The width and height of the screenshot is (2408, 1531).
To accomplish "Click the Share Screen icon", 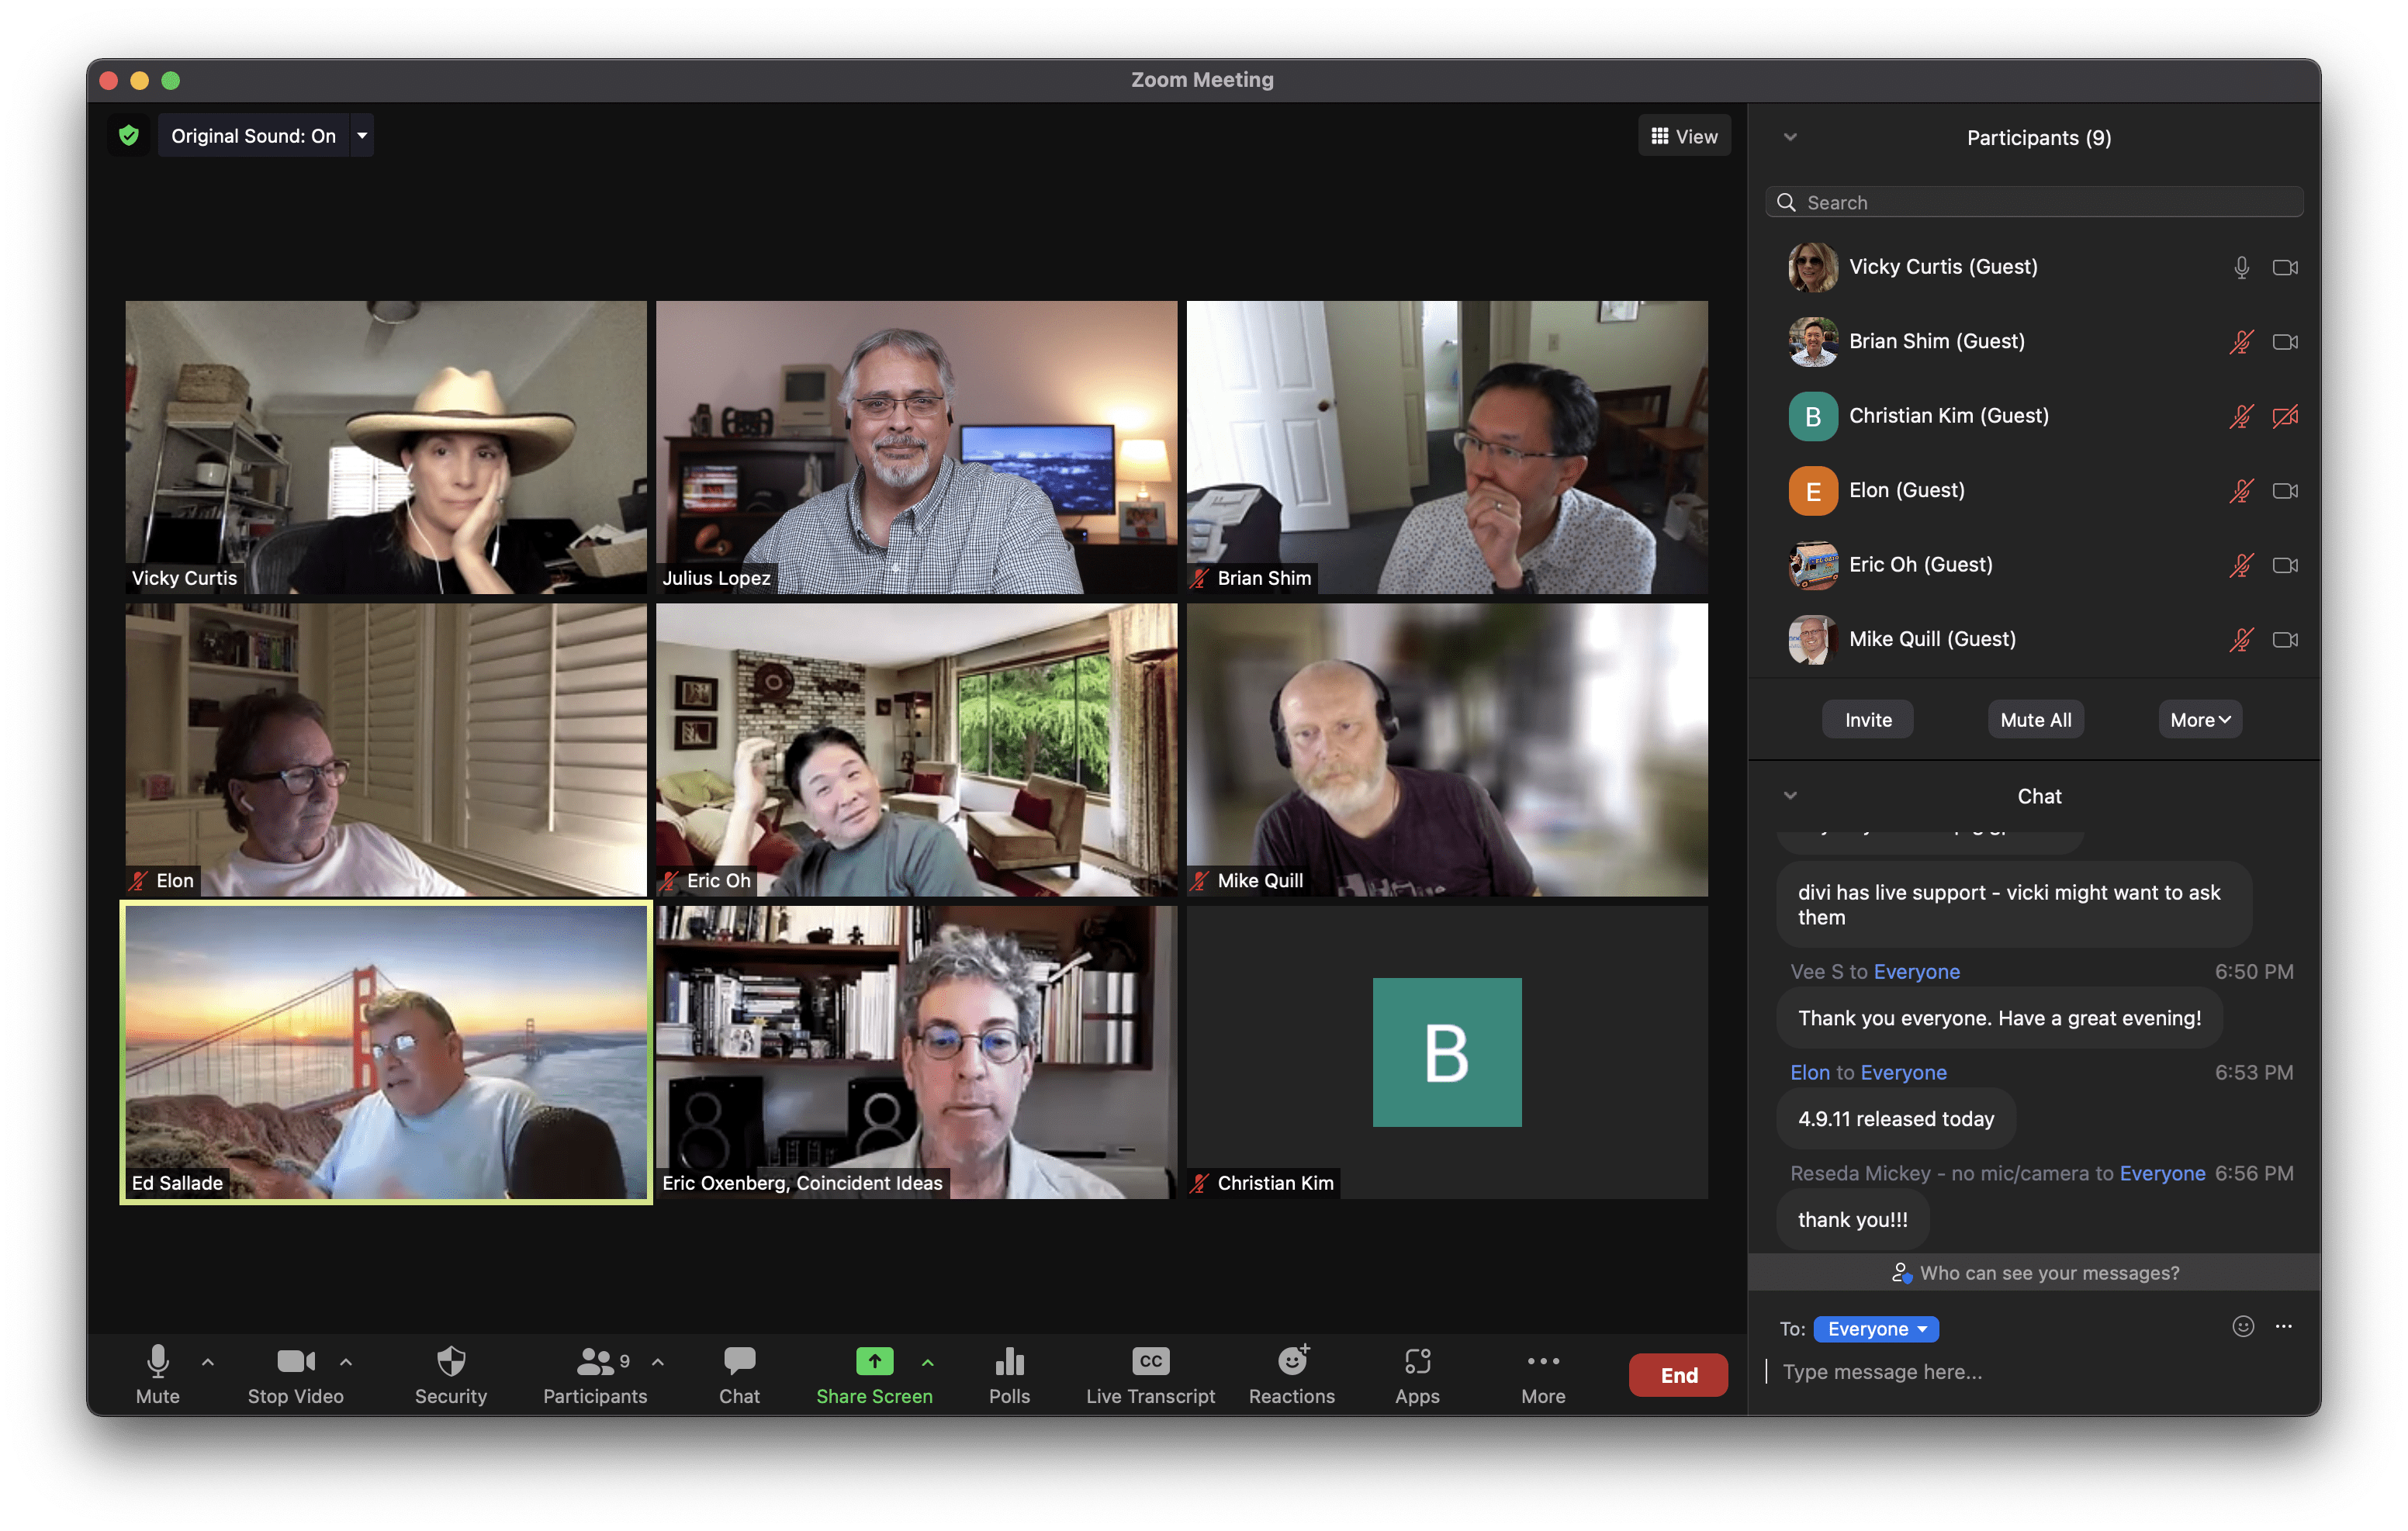I will point(874,1362).
